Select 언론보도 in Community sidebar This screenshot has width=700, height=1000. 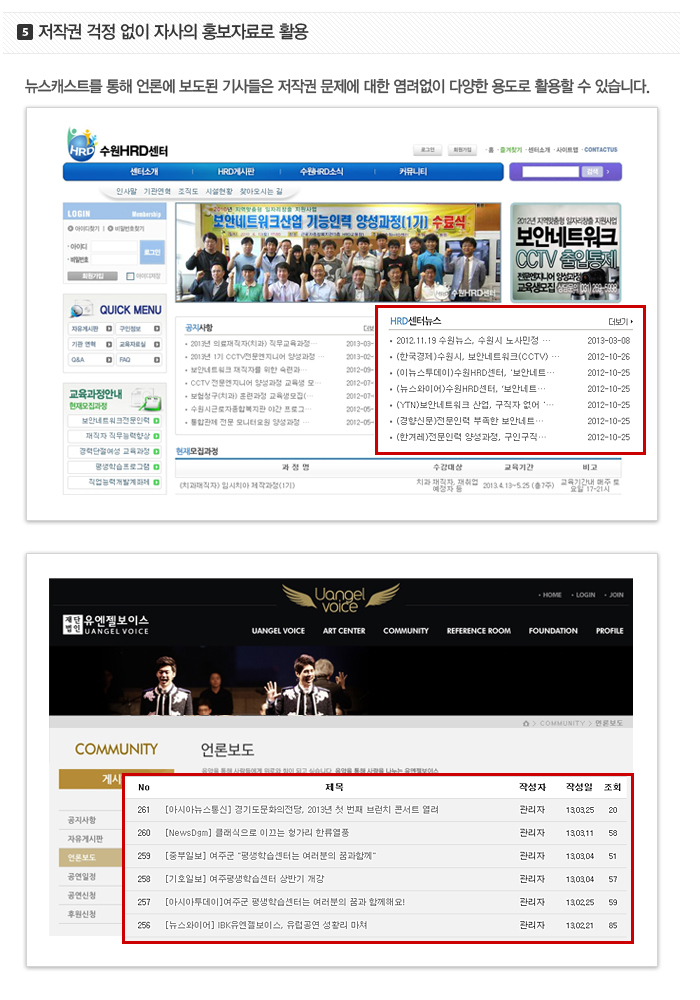(82, 858)
